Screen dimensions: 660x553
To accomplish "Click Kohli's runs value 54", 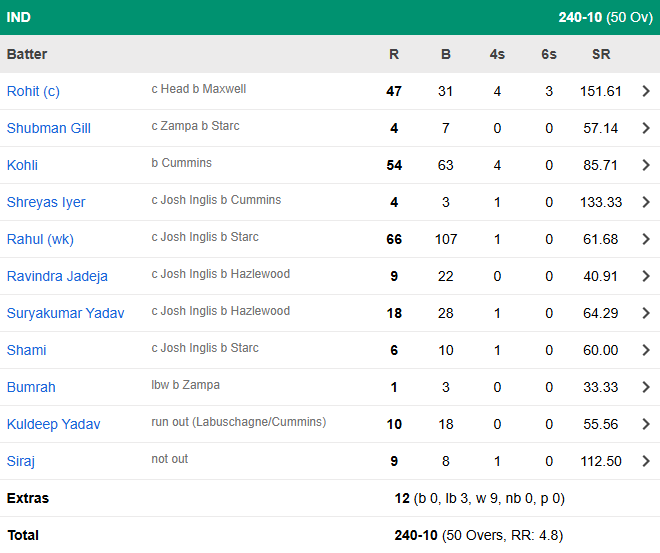I will point(394,165).
